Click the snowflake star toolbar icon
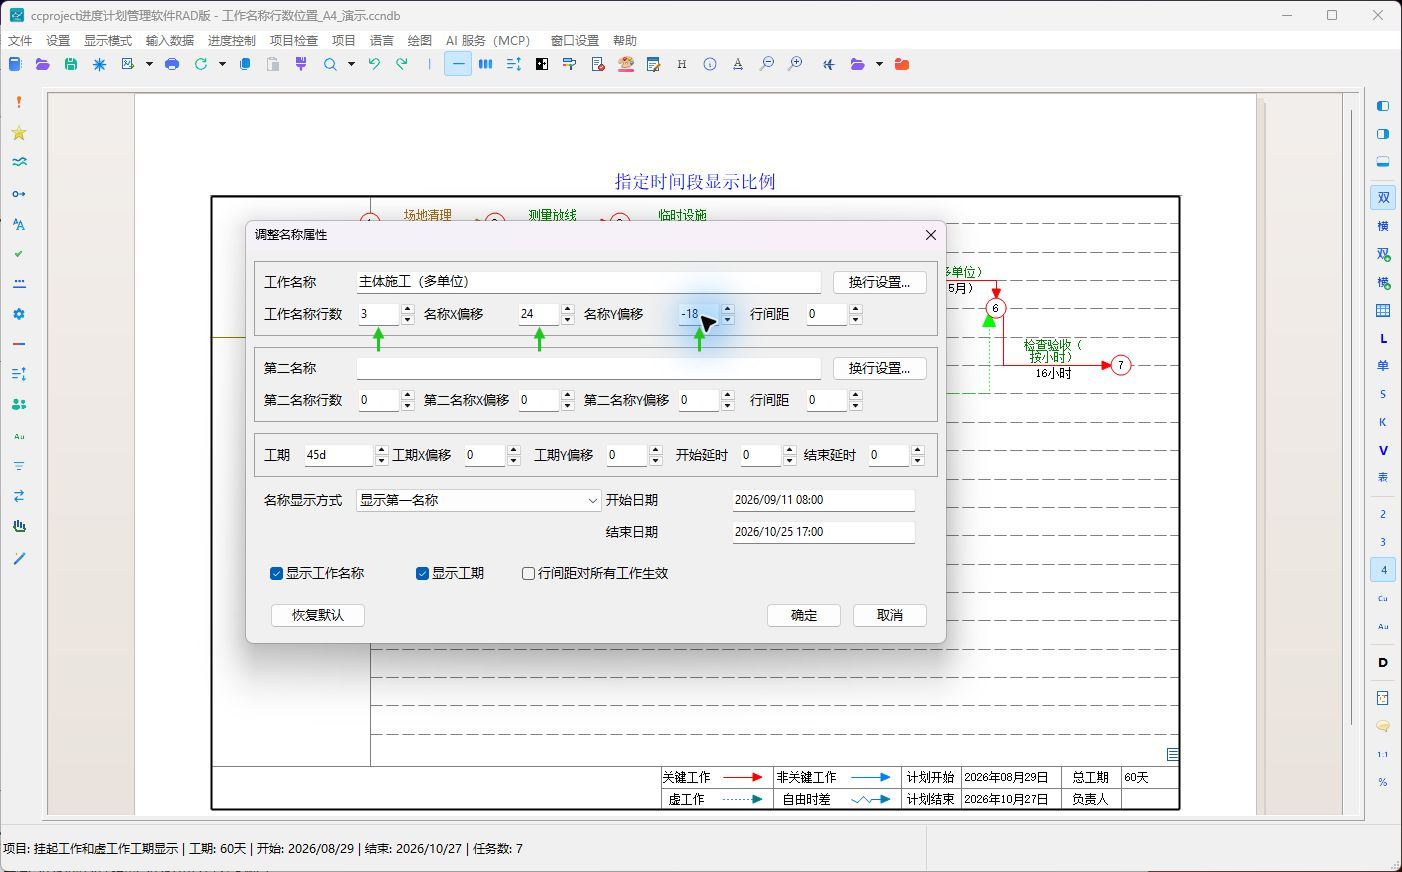Screen dimensions: 1402x872 click(99, 64)
